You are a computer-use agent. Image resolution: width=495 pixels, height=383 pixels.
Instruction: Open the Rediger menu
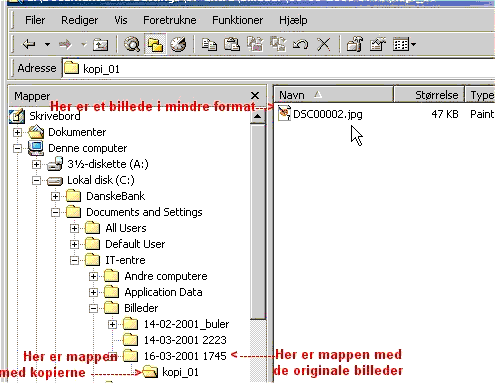79,20
